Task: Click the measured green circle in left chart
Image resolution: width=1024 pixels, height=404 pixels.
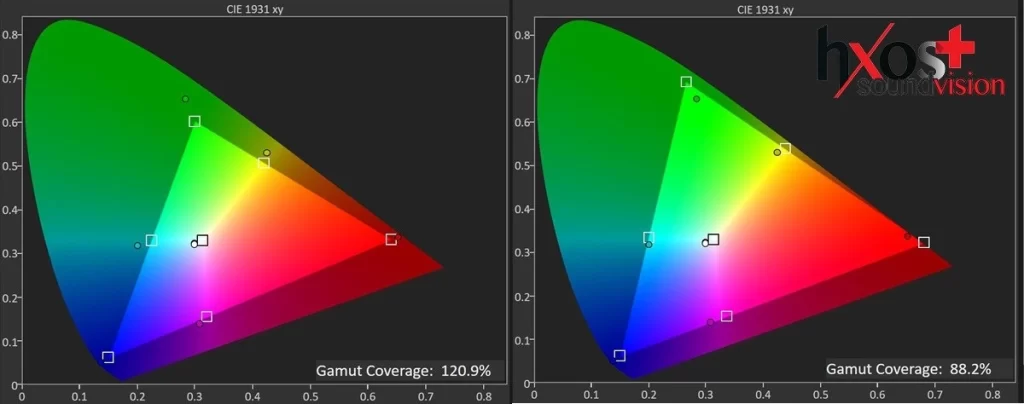Action: (185, 99)
